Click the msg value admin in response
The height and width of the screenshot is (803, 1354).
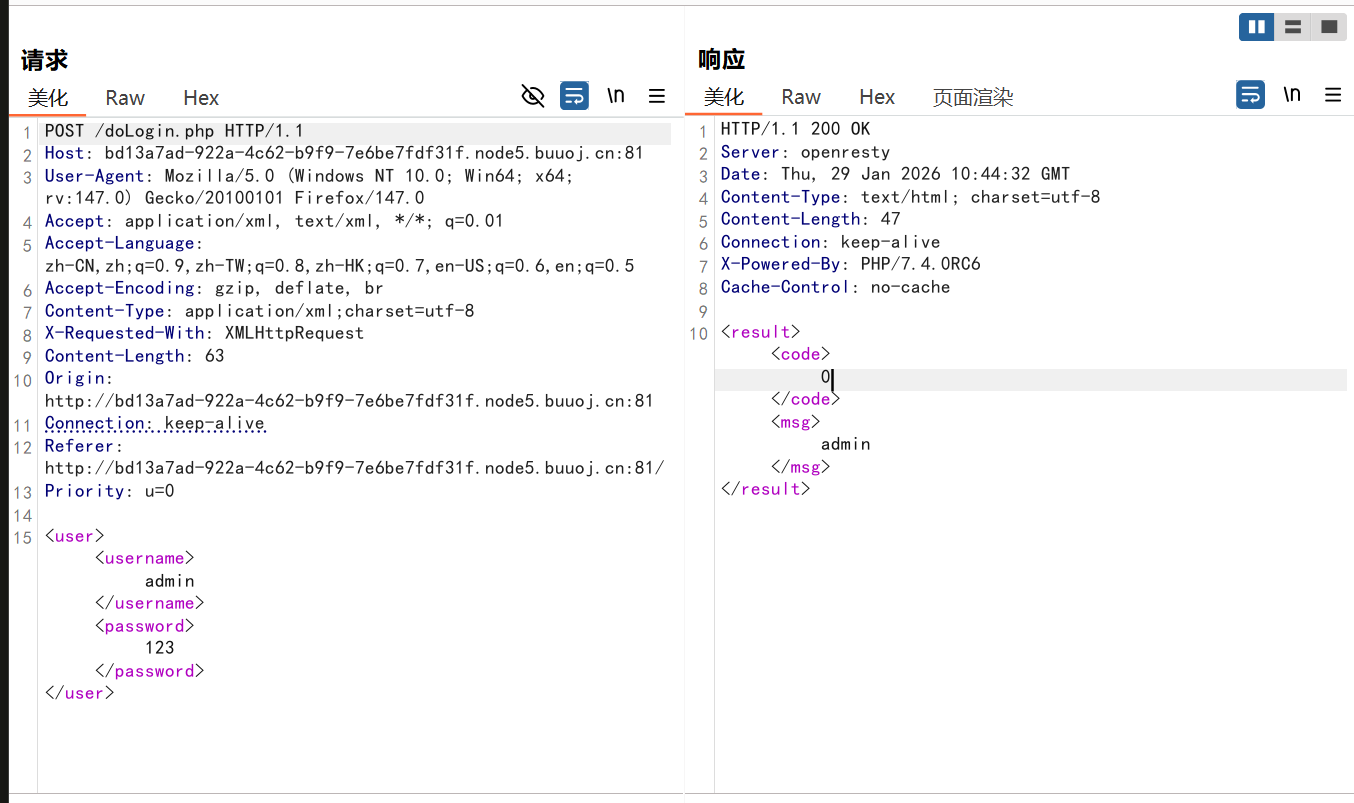tap(845, 444)
